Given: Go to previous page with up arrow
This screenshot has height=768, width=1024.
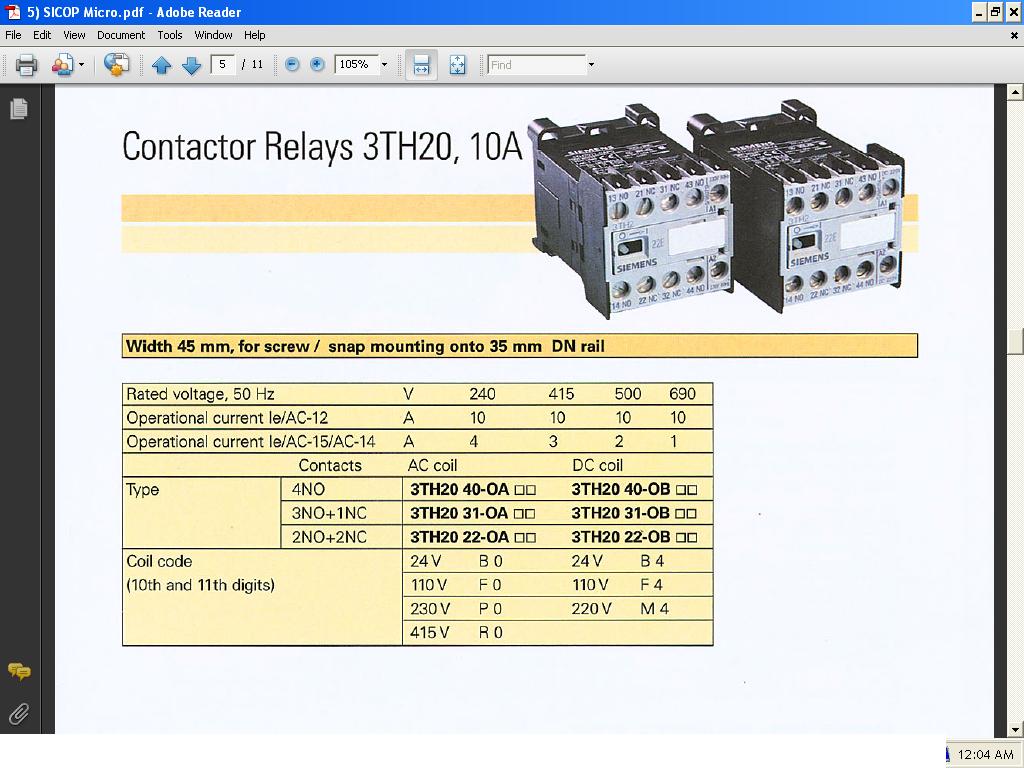Looking at the screenshot, I should 161,65.
